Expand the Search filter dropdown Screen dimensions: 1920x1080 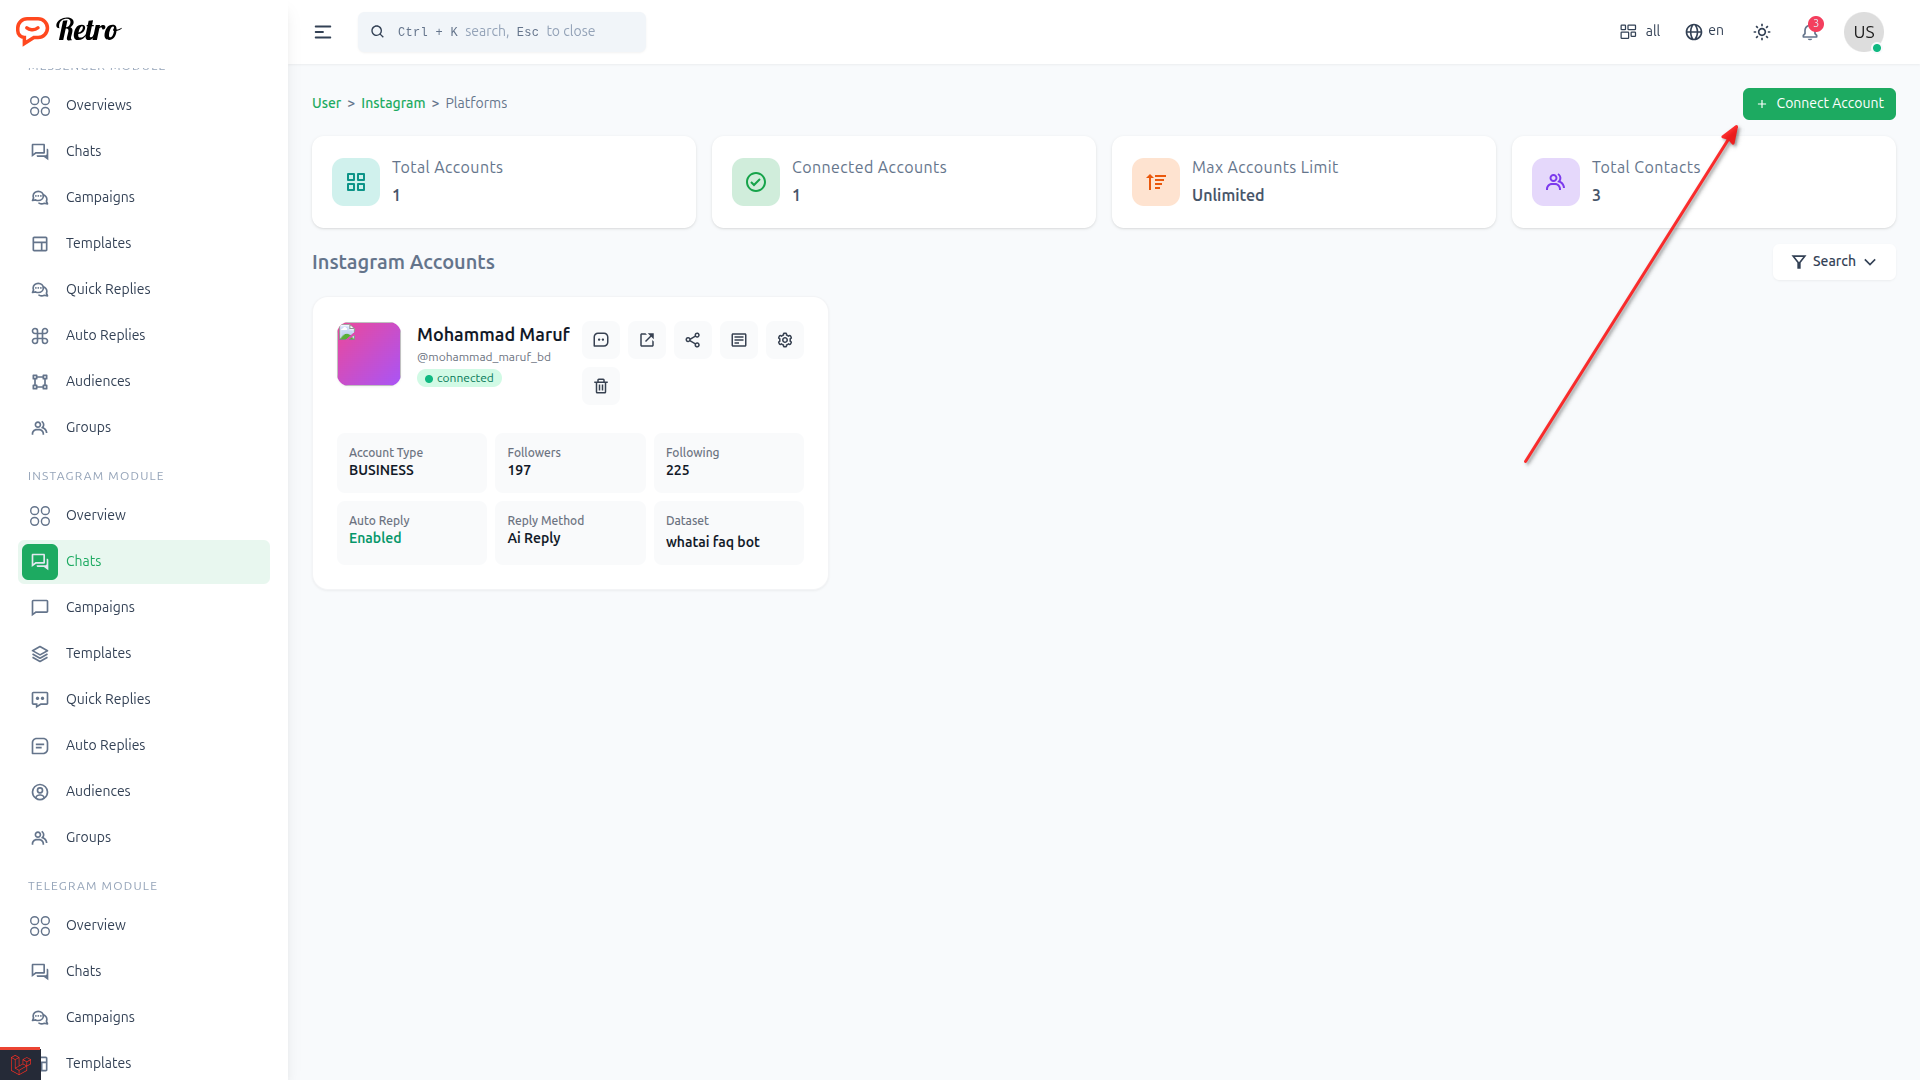coord(1834,262)
